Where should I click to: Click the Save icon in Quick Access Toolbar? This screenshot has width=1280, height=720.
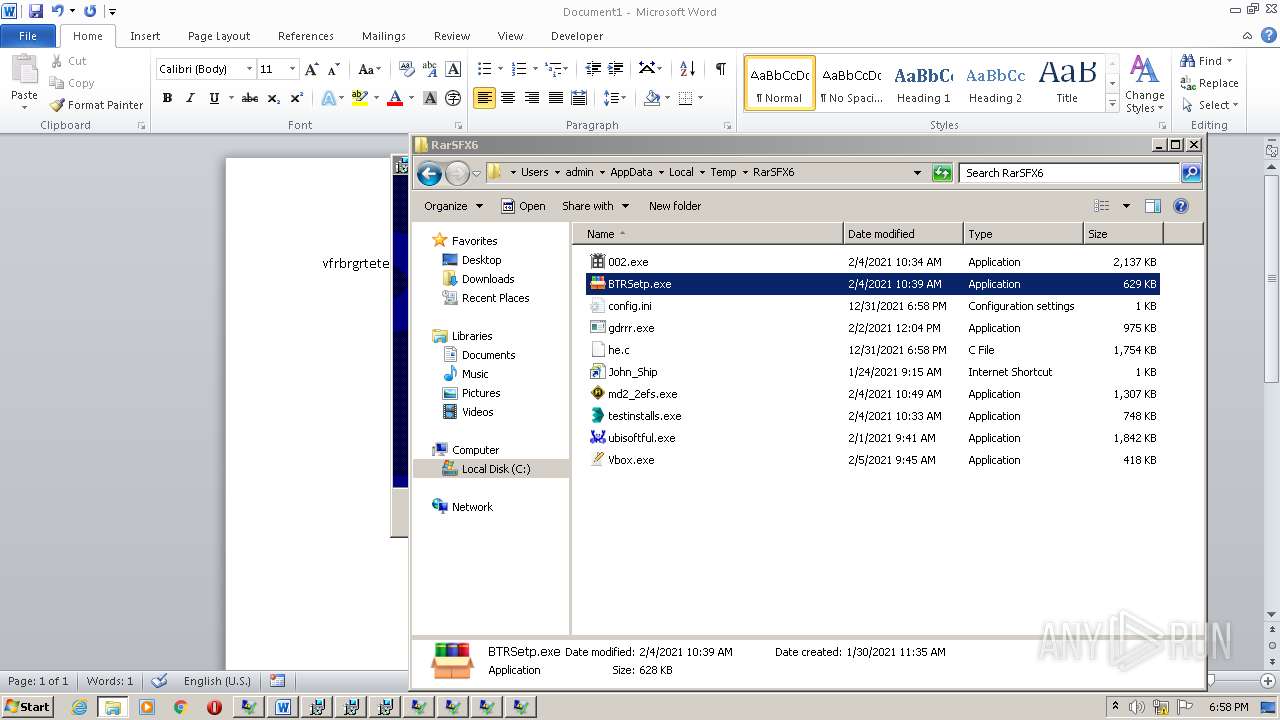(x=36, y=11)
